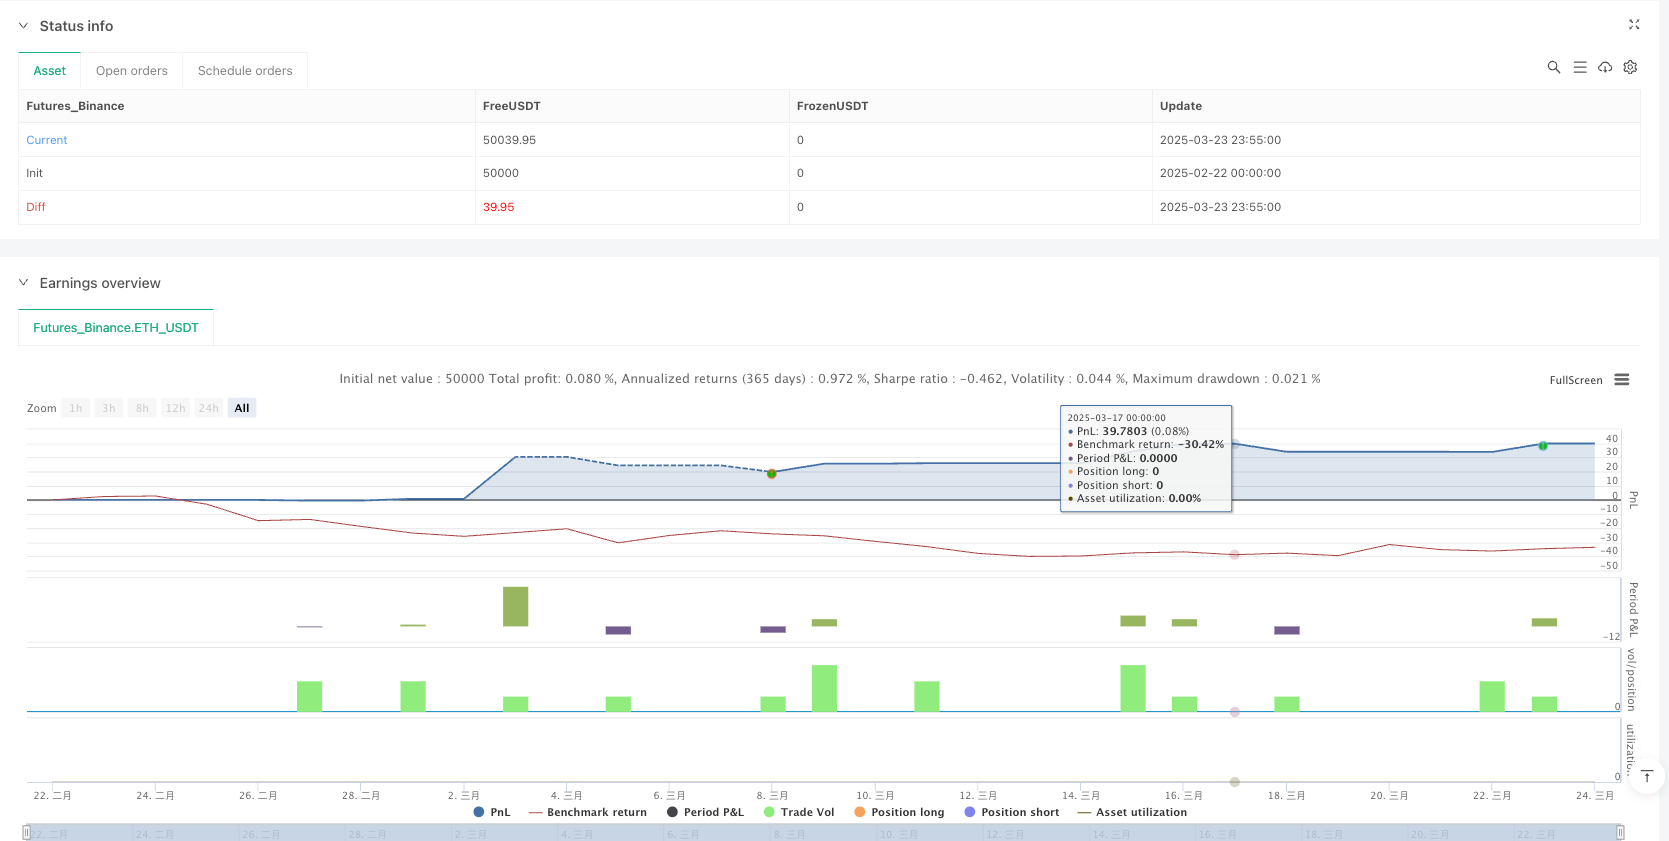Click the chart statistics summary line

coord(830,379)
